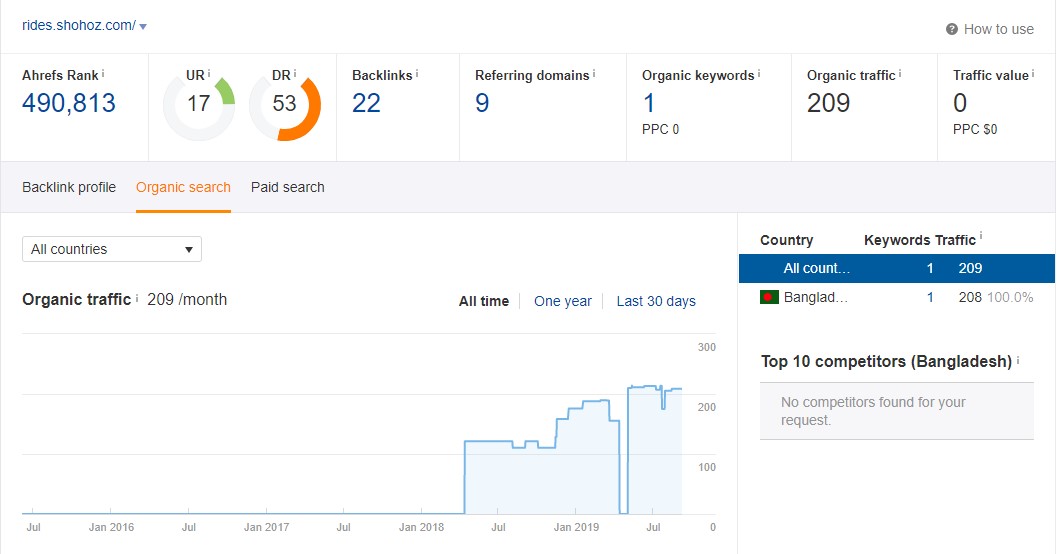Open the All countries dropdown
Viewport: 1064px width, 554px height.
pos(112,249)
